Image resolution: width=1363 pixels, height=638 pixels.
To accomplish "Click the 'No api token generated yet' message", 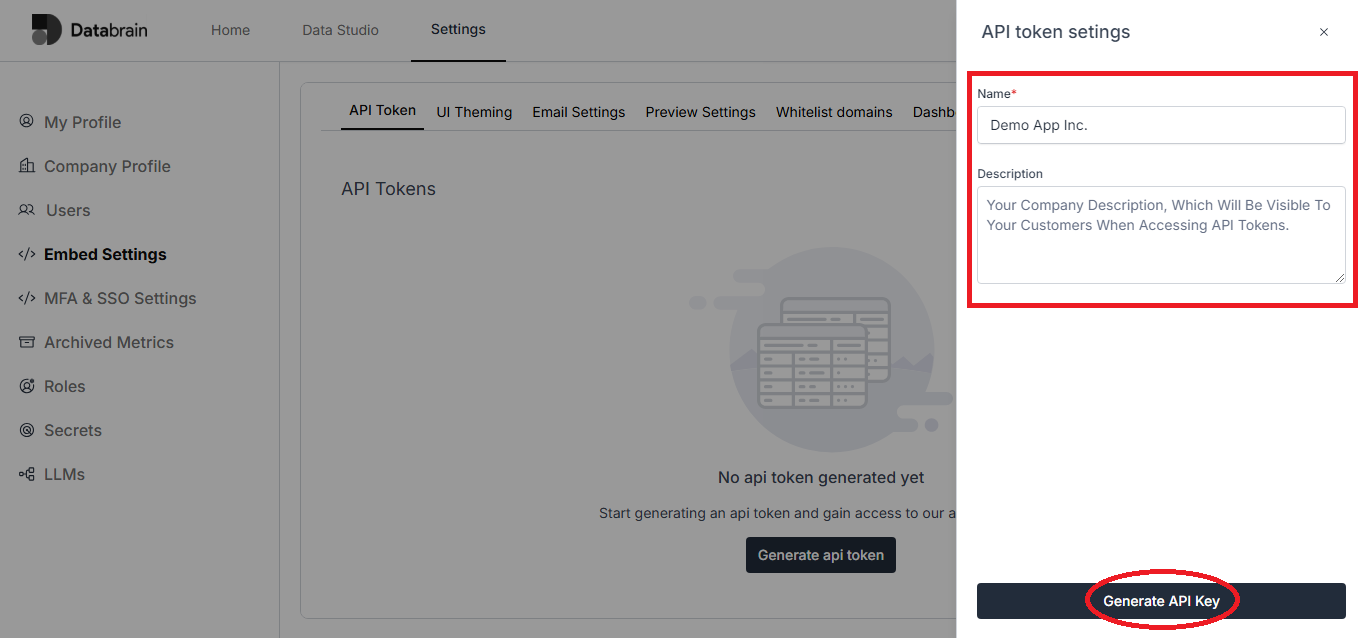I will coord(820,478).
